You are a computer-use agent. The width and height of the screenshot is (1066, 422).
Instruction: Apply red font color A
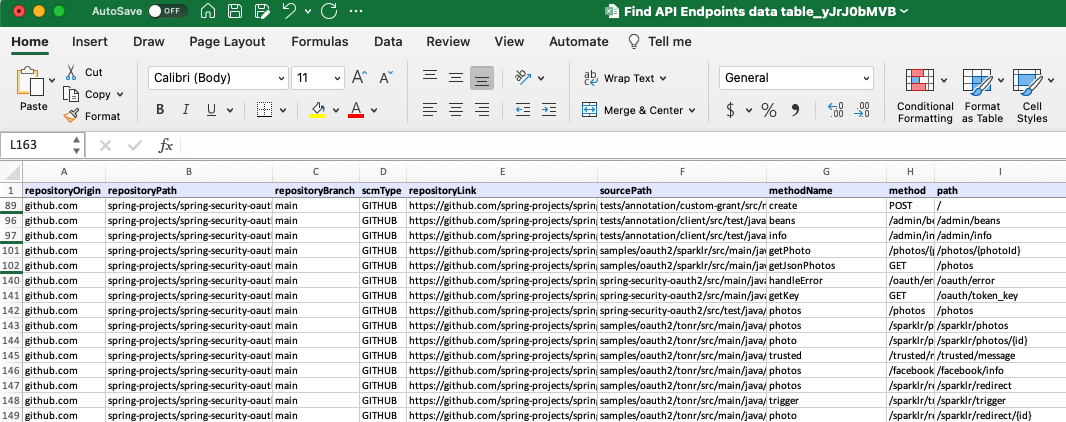[x=356, y=109]
